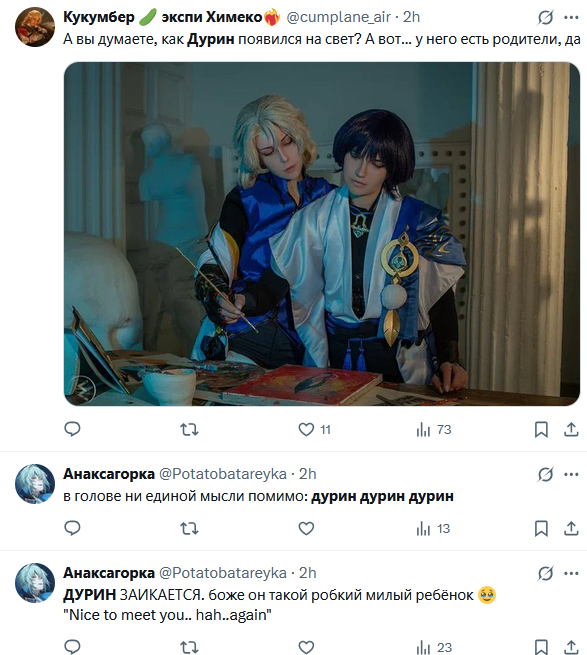This screenshot has height=655, width=587.
Task: Enlarge the cosplay painting photo
Action: pyautogui.click(x=322, y=234)
